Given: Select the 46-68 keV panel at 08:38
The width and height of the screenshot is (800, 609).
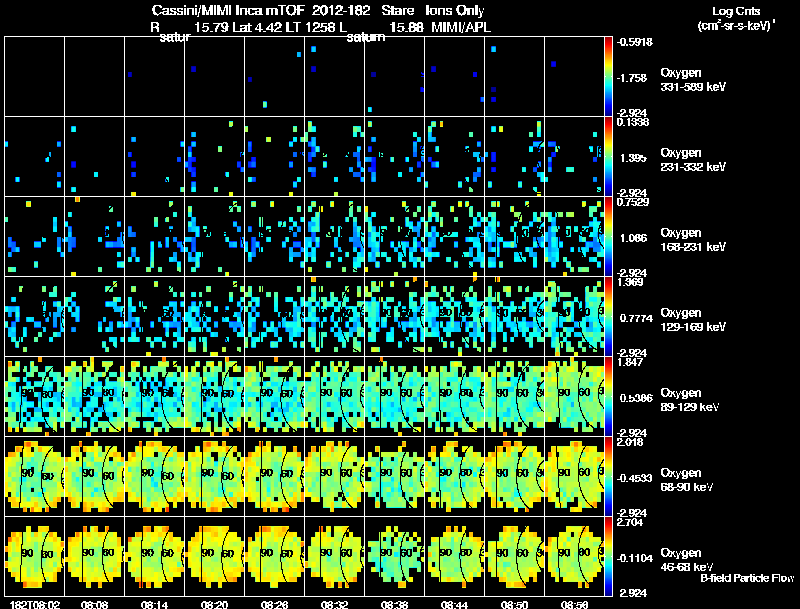Looking at the screenshot, I should pos(394,556).
